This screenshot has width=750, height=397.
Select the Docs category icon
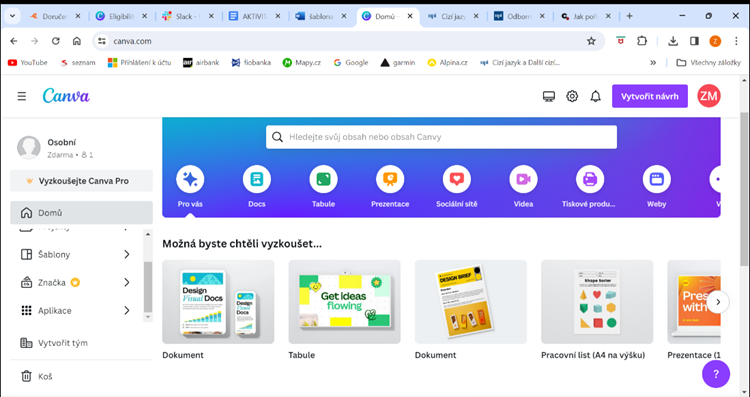tap(257, 179)
